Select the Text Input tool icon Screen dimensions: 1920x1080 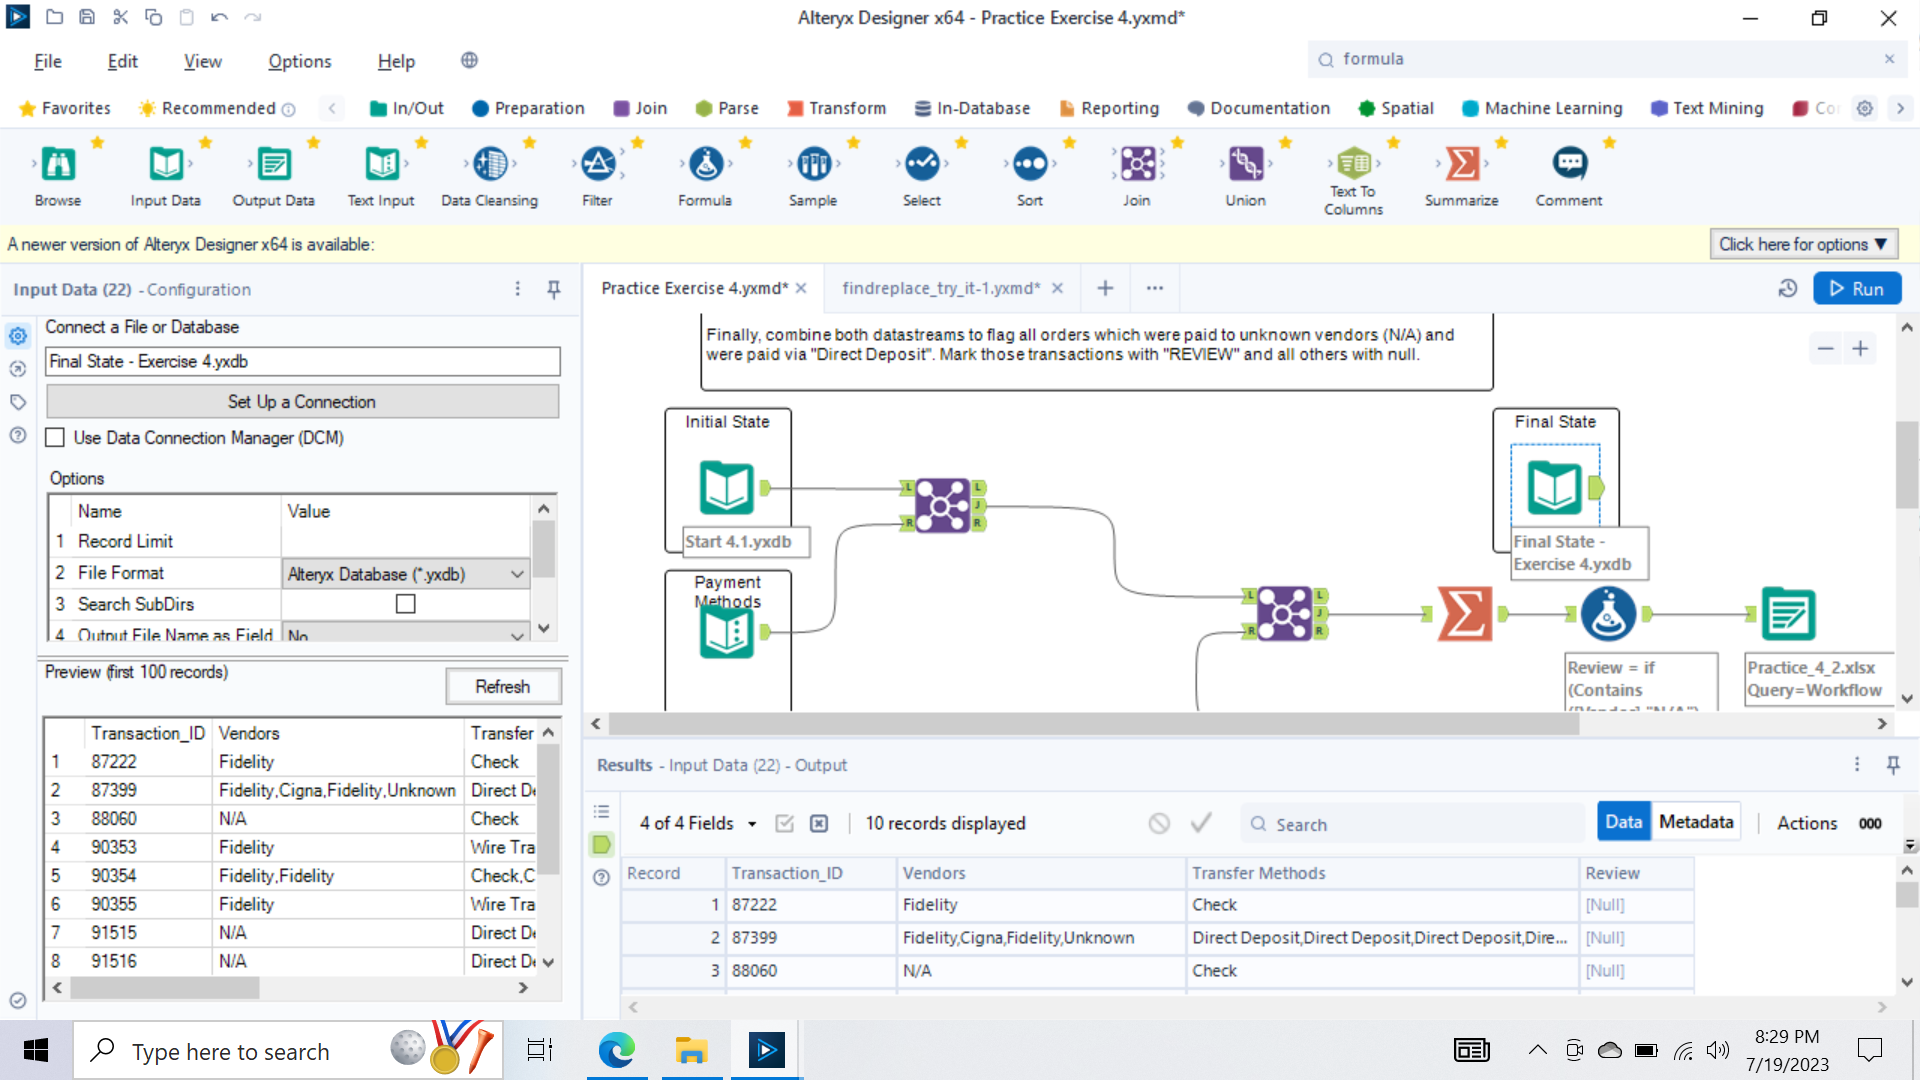click(x=381, y=163)
